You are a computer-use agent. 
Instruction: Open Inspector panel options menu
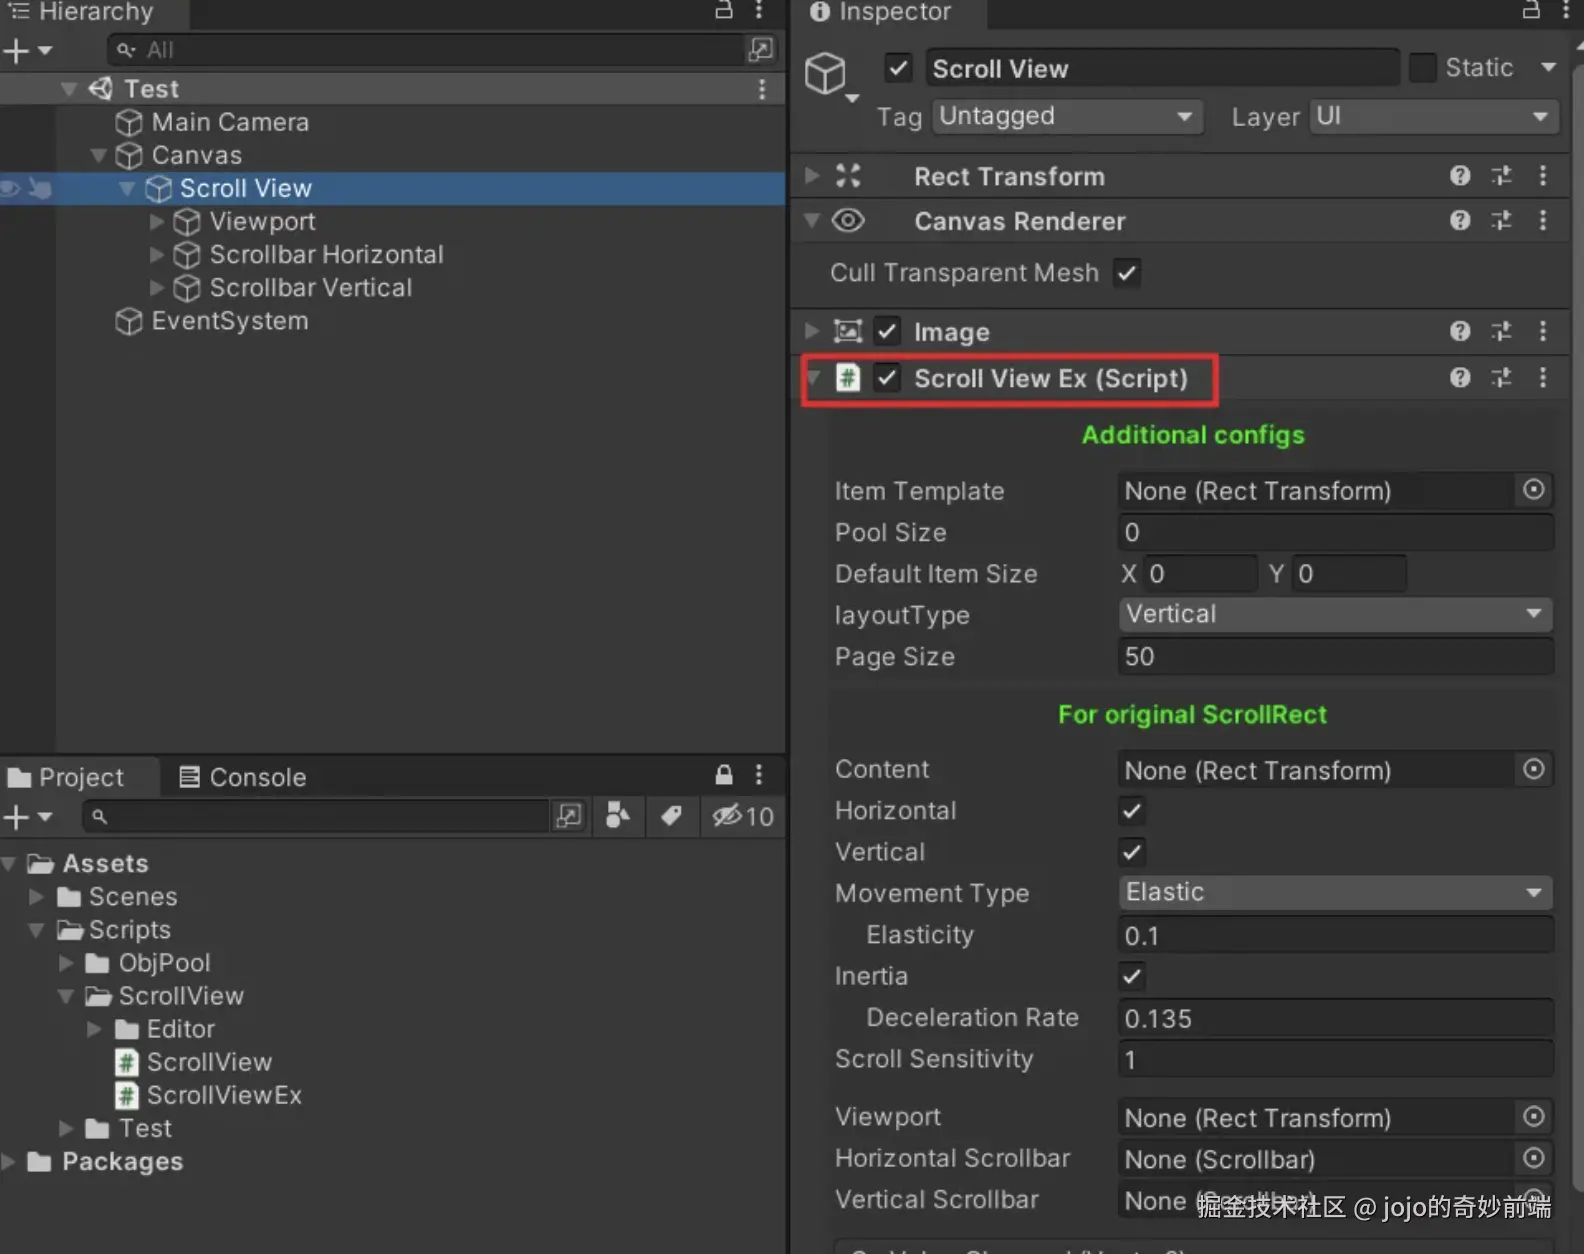[1566, 10]
